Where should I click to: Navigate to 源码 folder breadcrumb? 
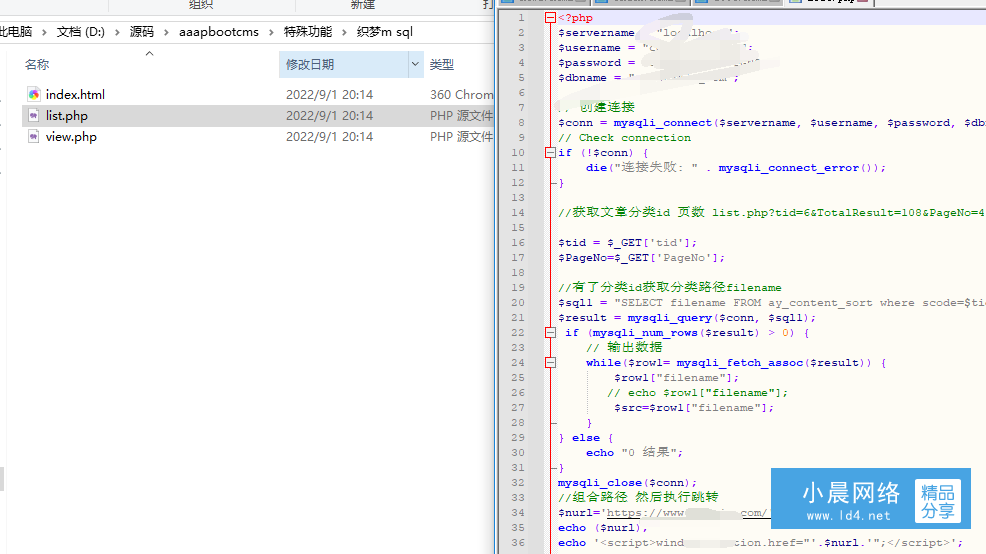pyautogui.click(x=141, y=32)
